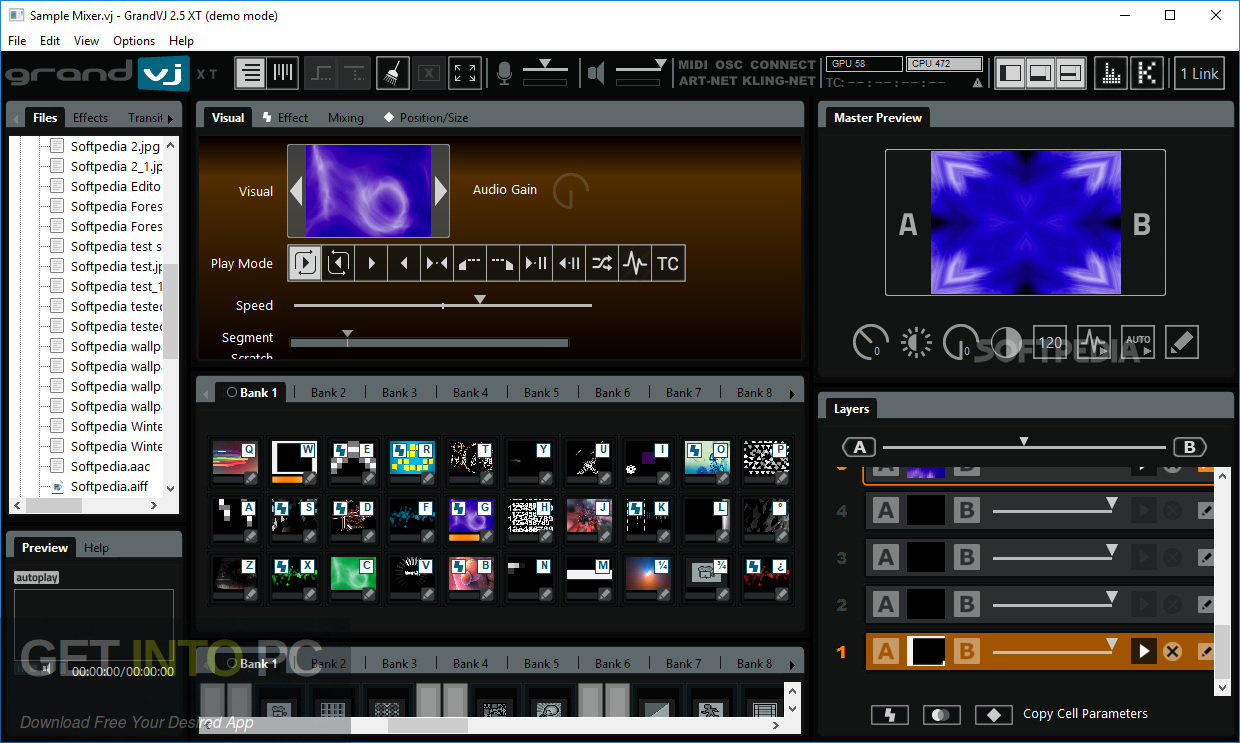Click the 1 Link button
1240x743 pixels.
[x=1199, y=73]
